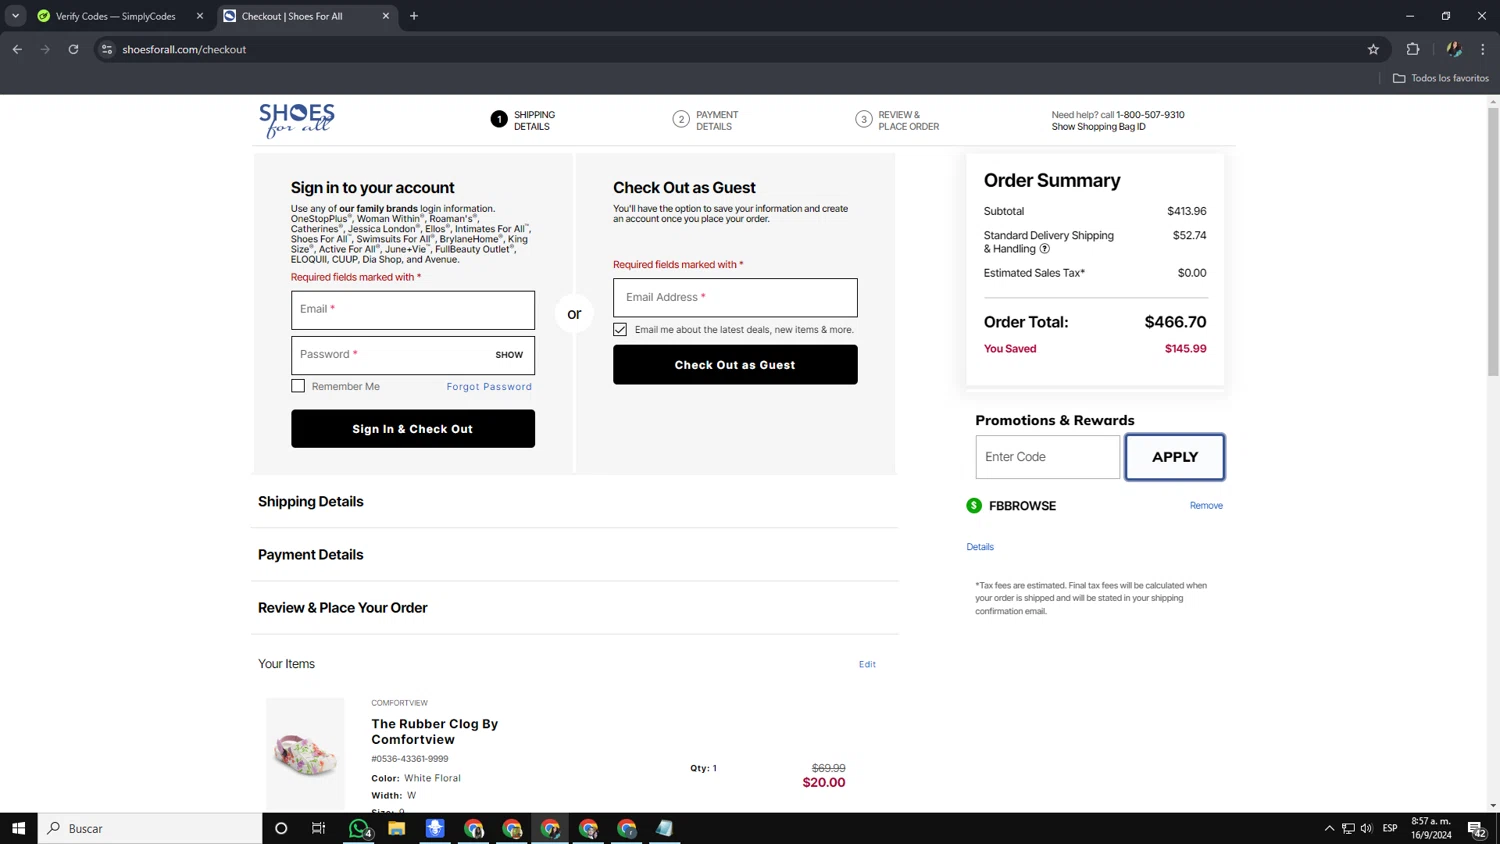Click the Rubber Clog product thumbnail
This screenshot has height=844, width=1500.
305,753
